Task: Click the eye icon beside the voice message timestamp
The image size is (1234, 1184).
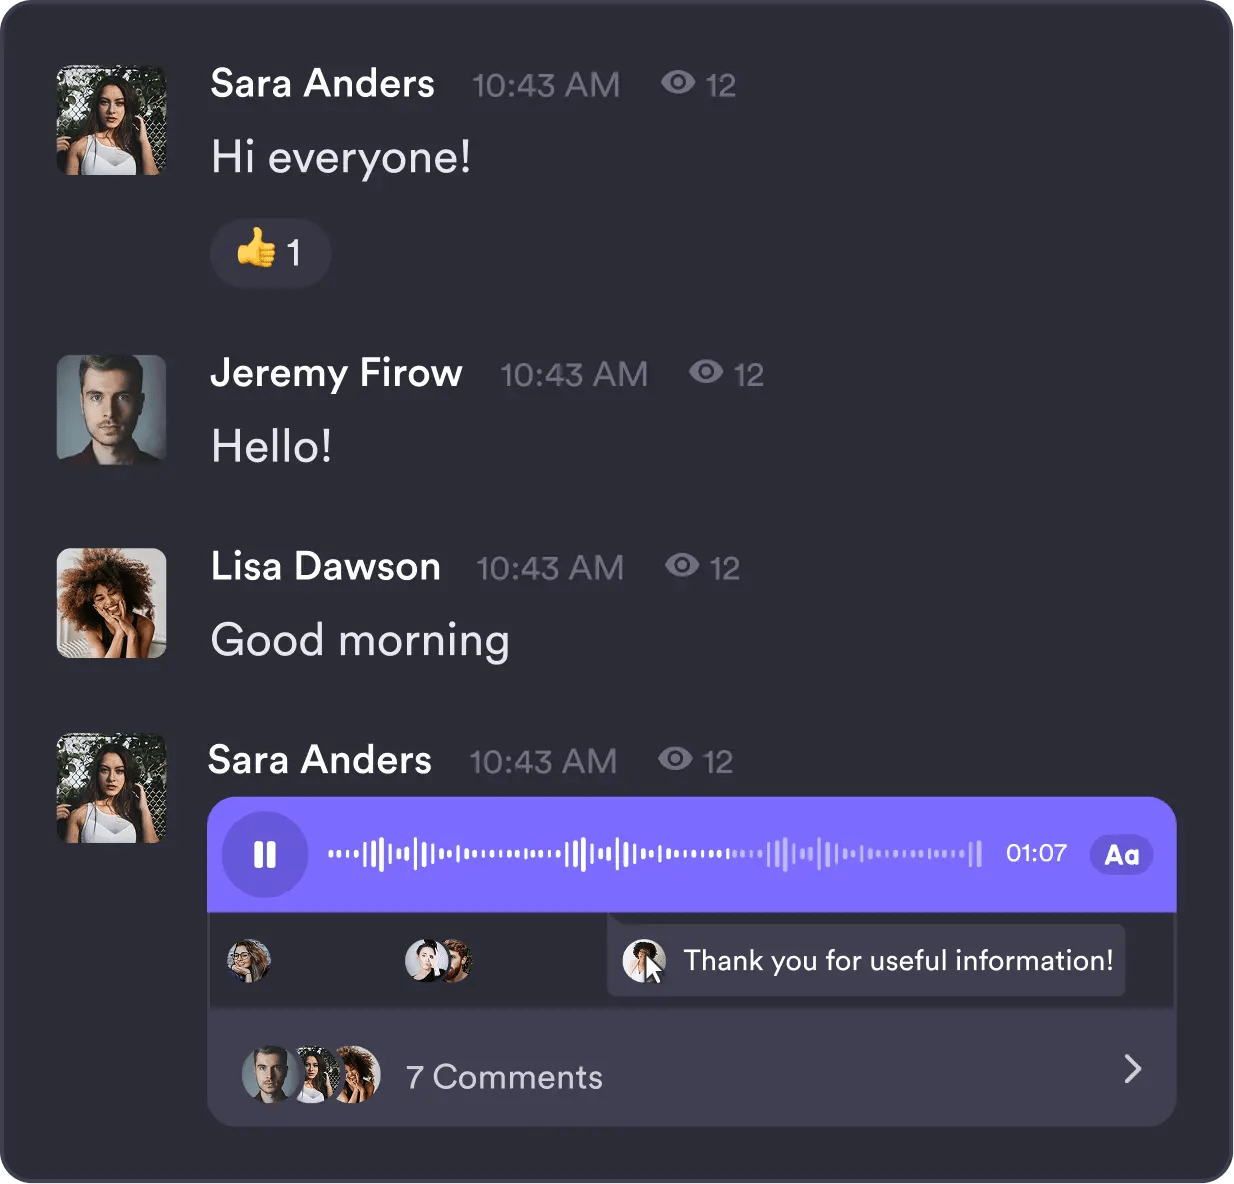Action: (x=676, y=760)
